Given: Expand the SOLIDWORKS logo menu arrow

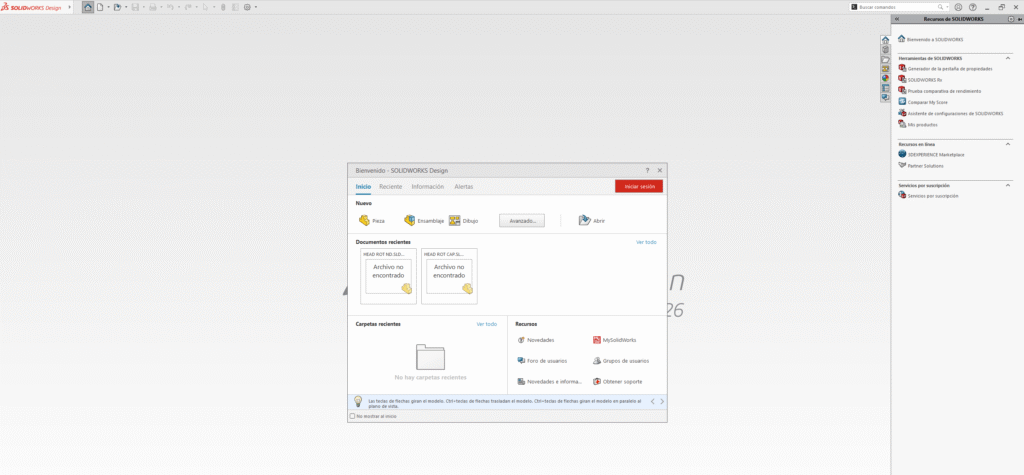Looking at the screenshot, I should (70, 7).
